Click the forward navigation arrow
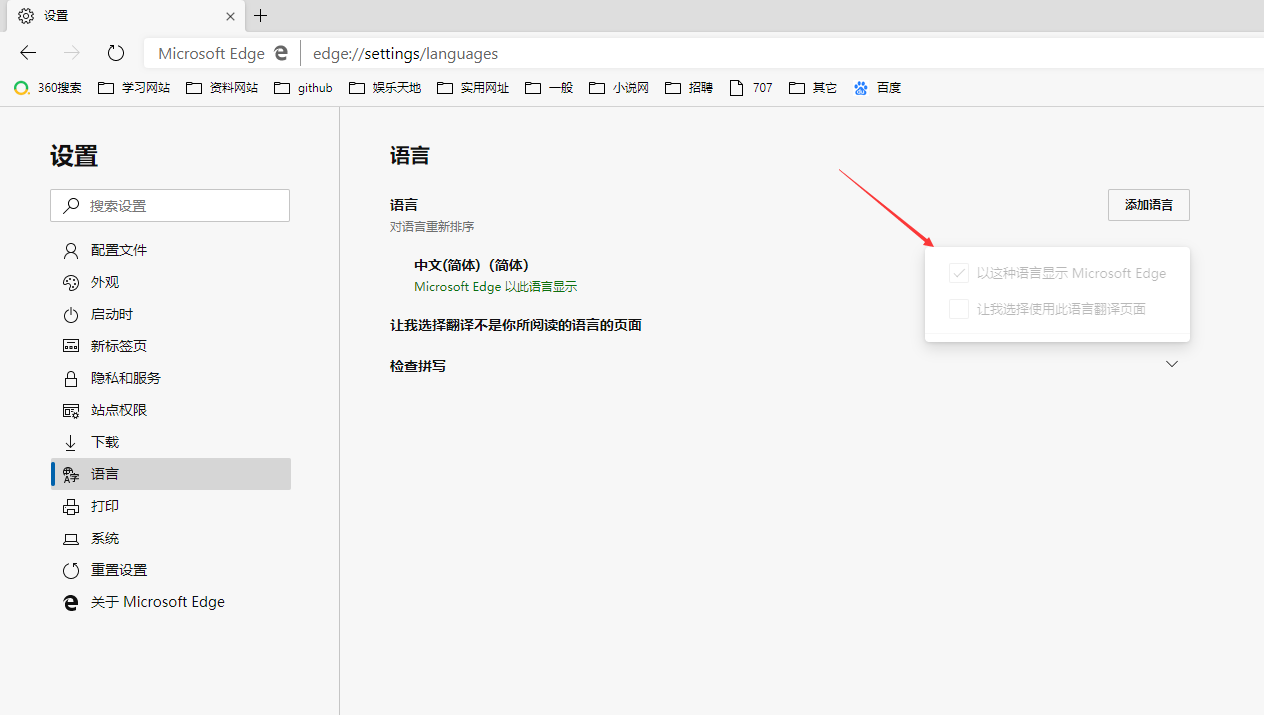 point(72,53)
